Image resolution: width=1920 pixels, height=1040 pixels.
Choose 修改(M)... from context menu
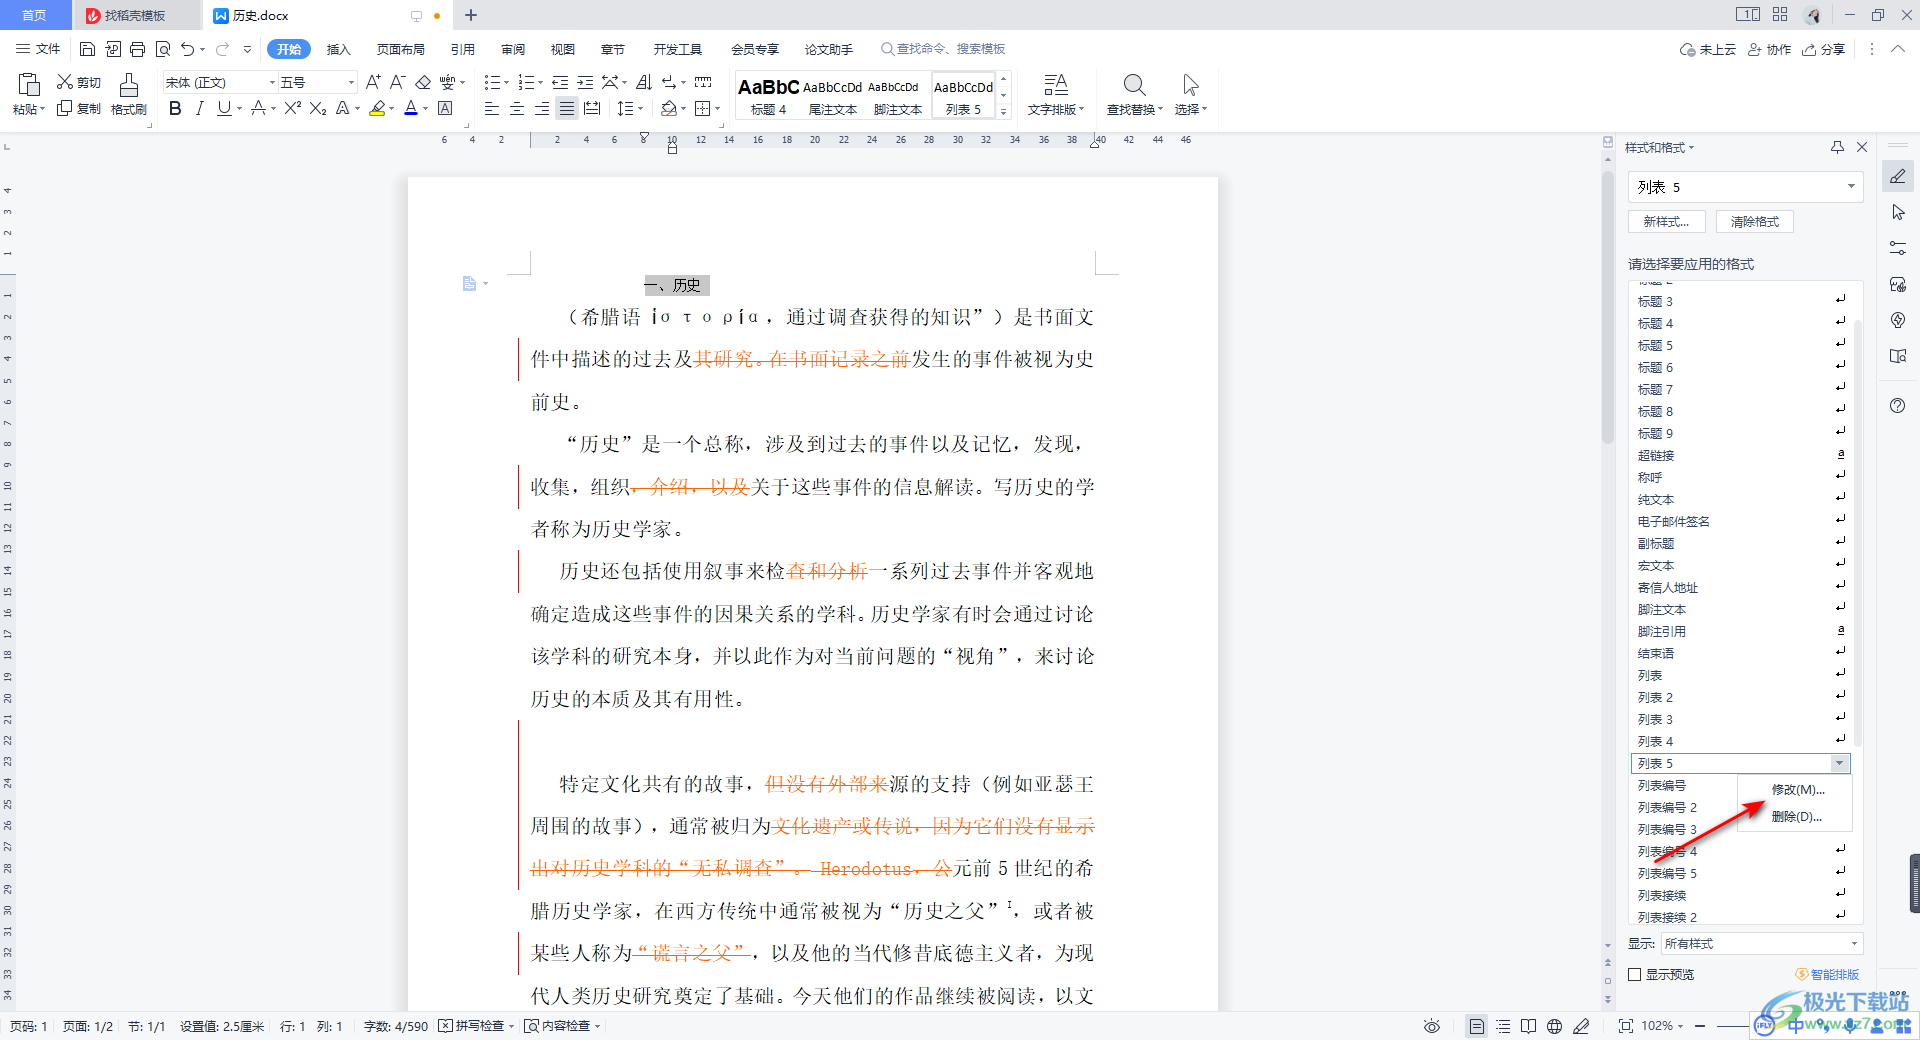point(1798,789)
